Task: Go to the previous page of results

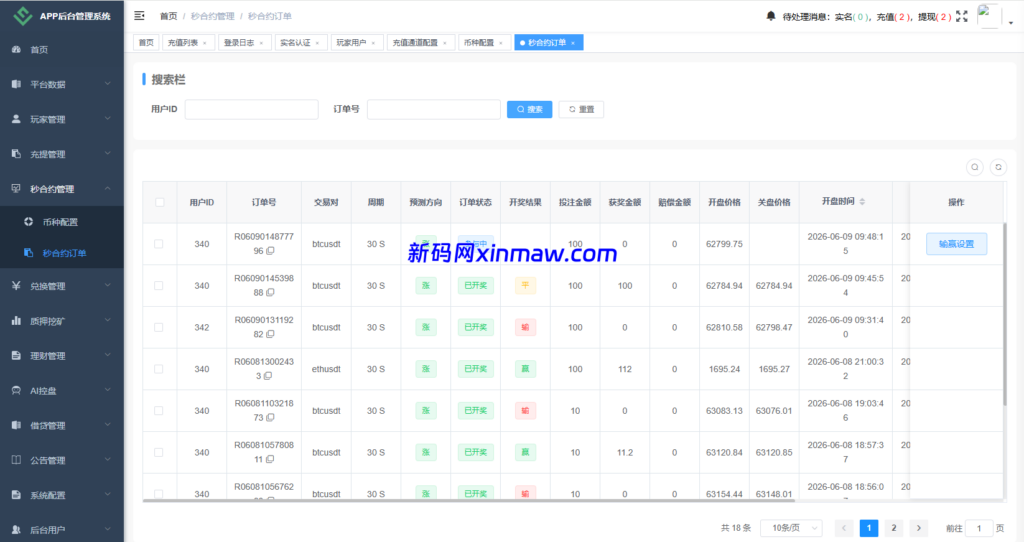Action: click(x=844, y=528)
